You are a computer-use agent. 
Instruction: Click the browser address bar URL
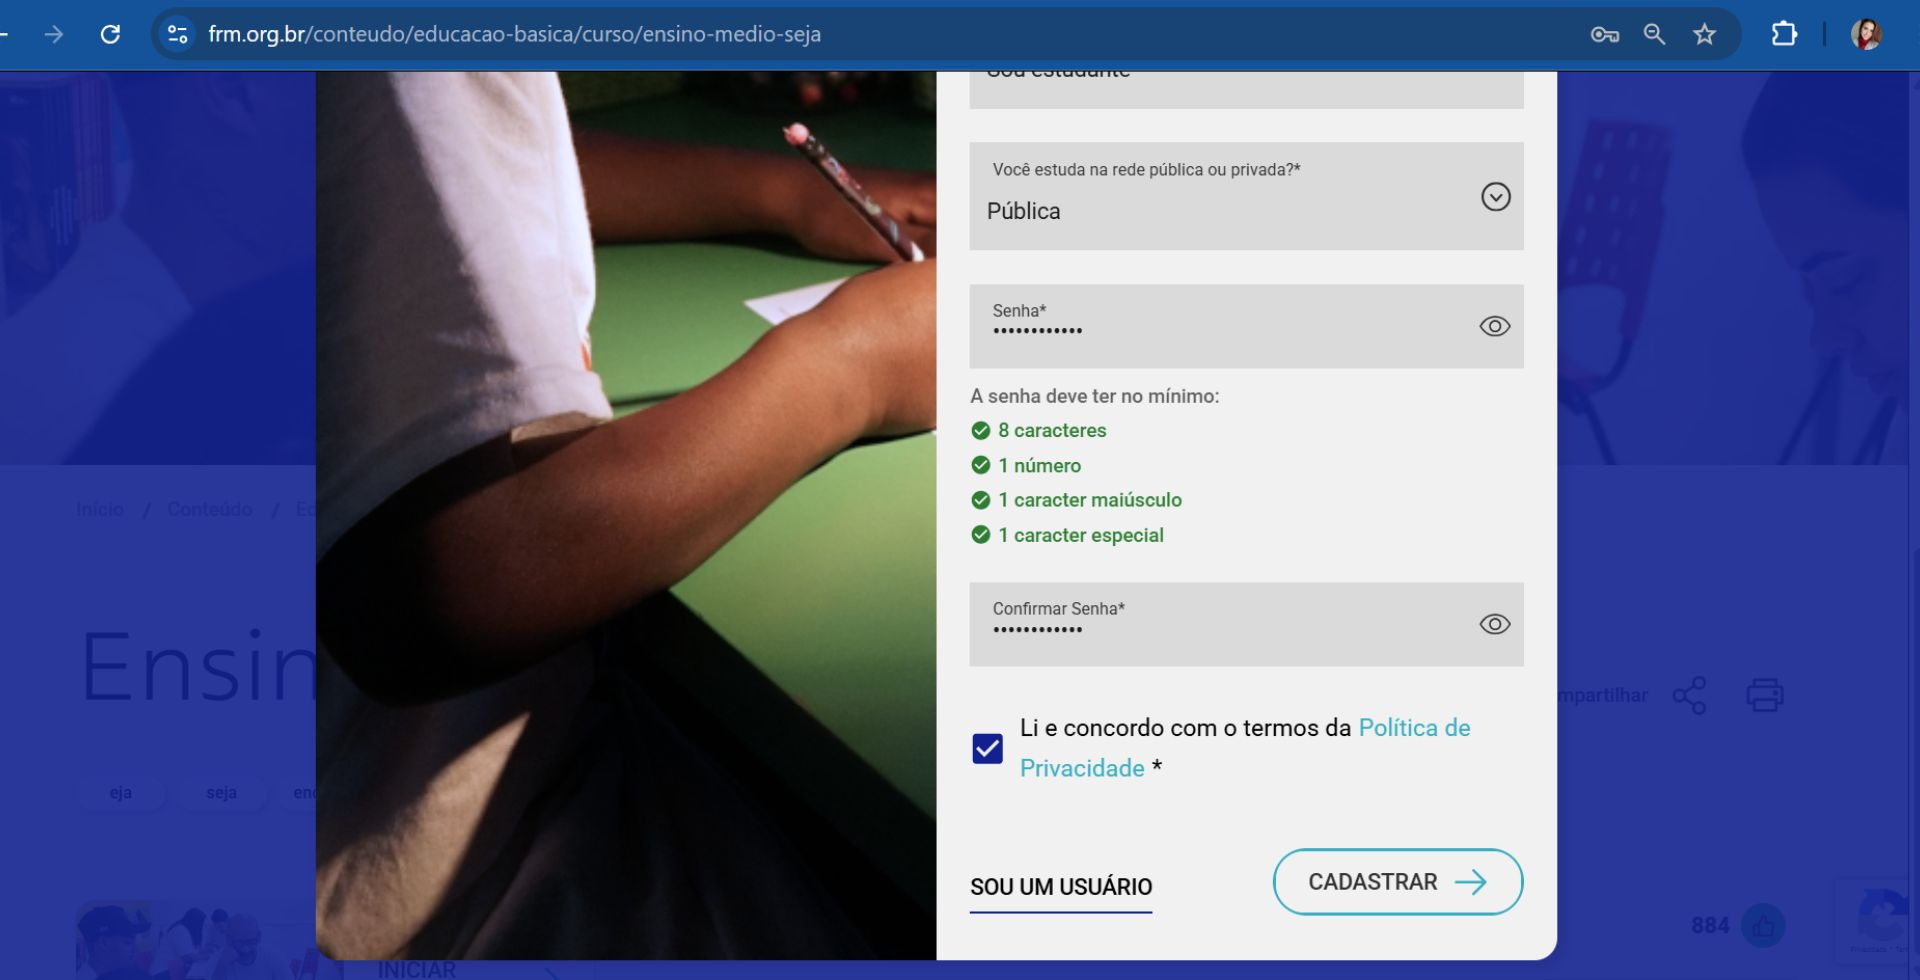tap(514, 34)
